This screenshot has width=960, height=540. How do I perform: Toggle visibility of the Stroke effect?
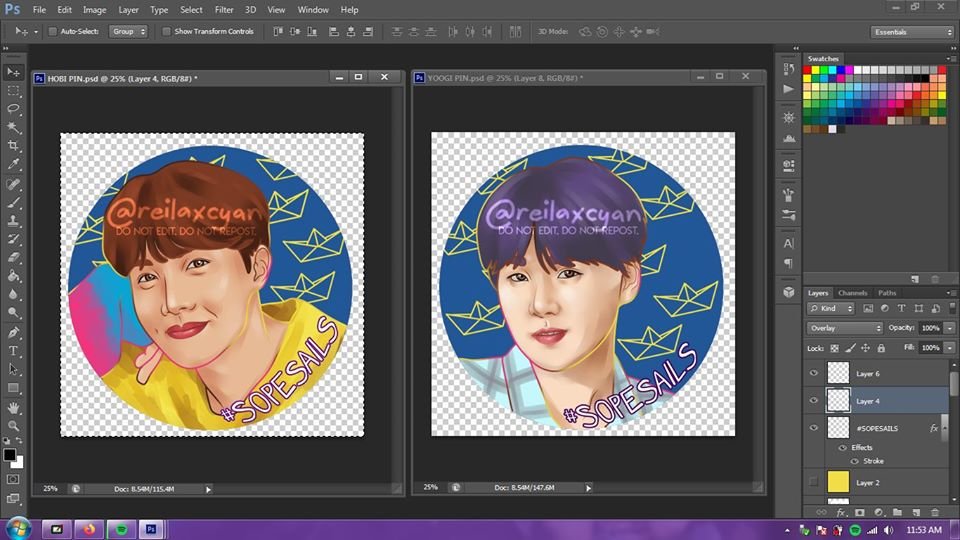click(855, 461)
